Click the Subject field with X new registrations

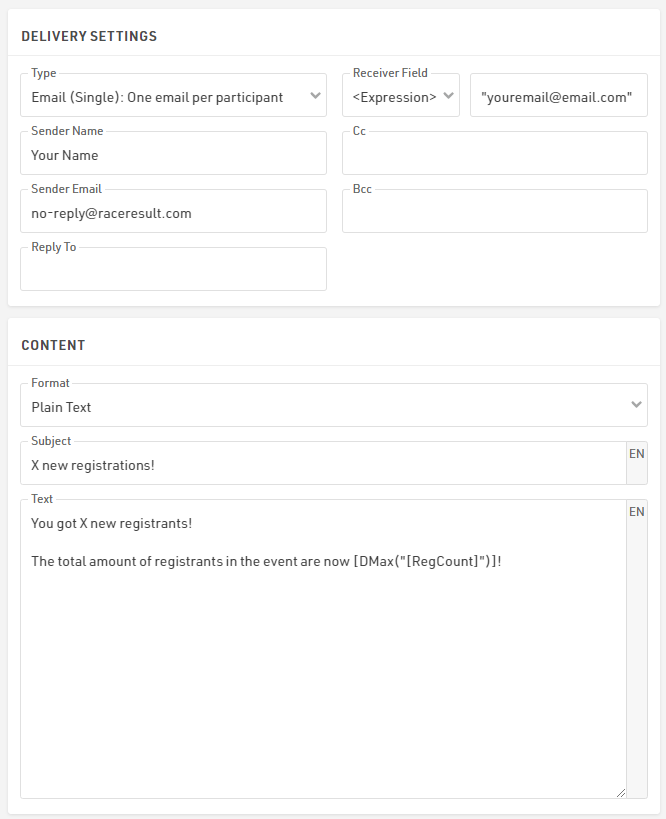point(323,463)
